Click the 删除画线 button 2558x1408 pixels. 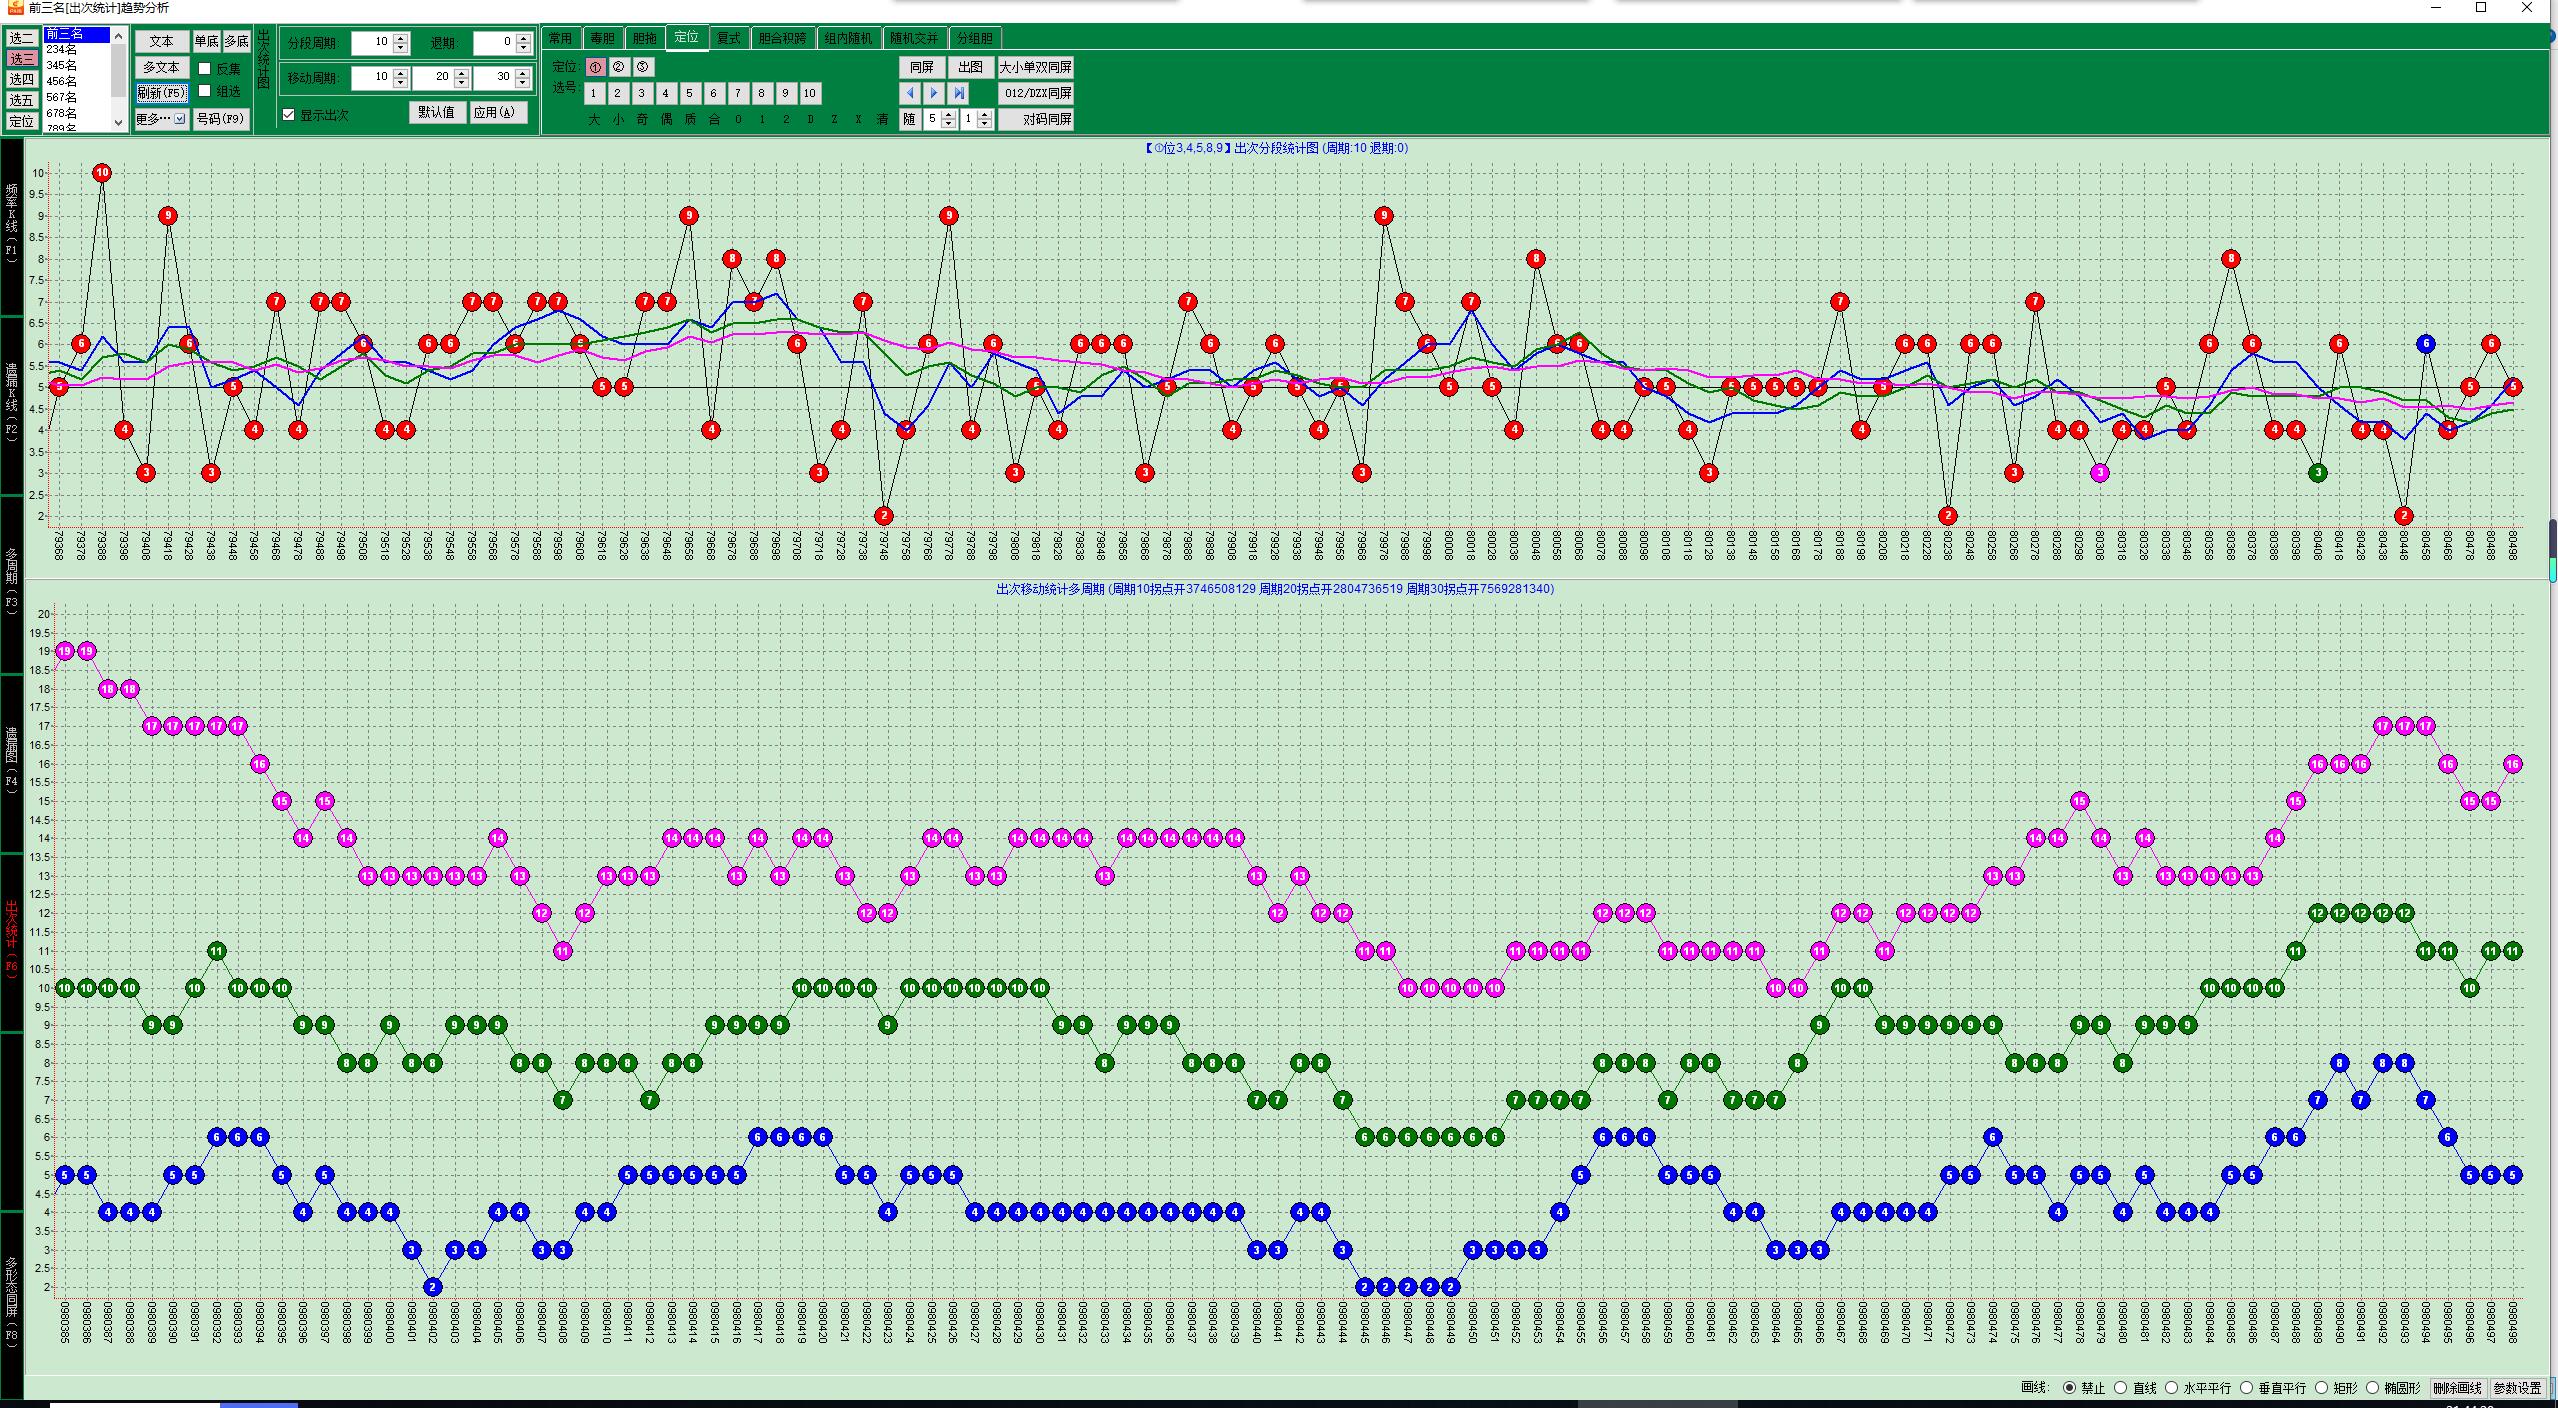pyautogui.click(x=2457, y=1388)
